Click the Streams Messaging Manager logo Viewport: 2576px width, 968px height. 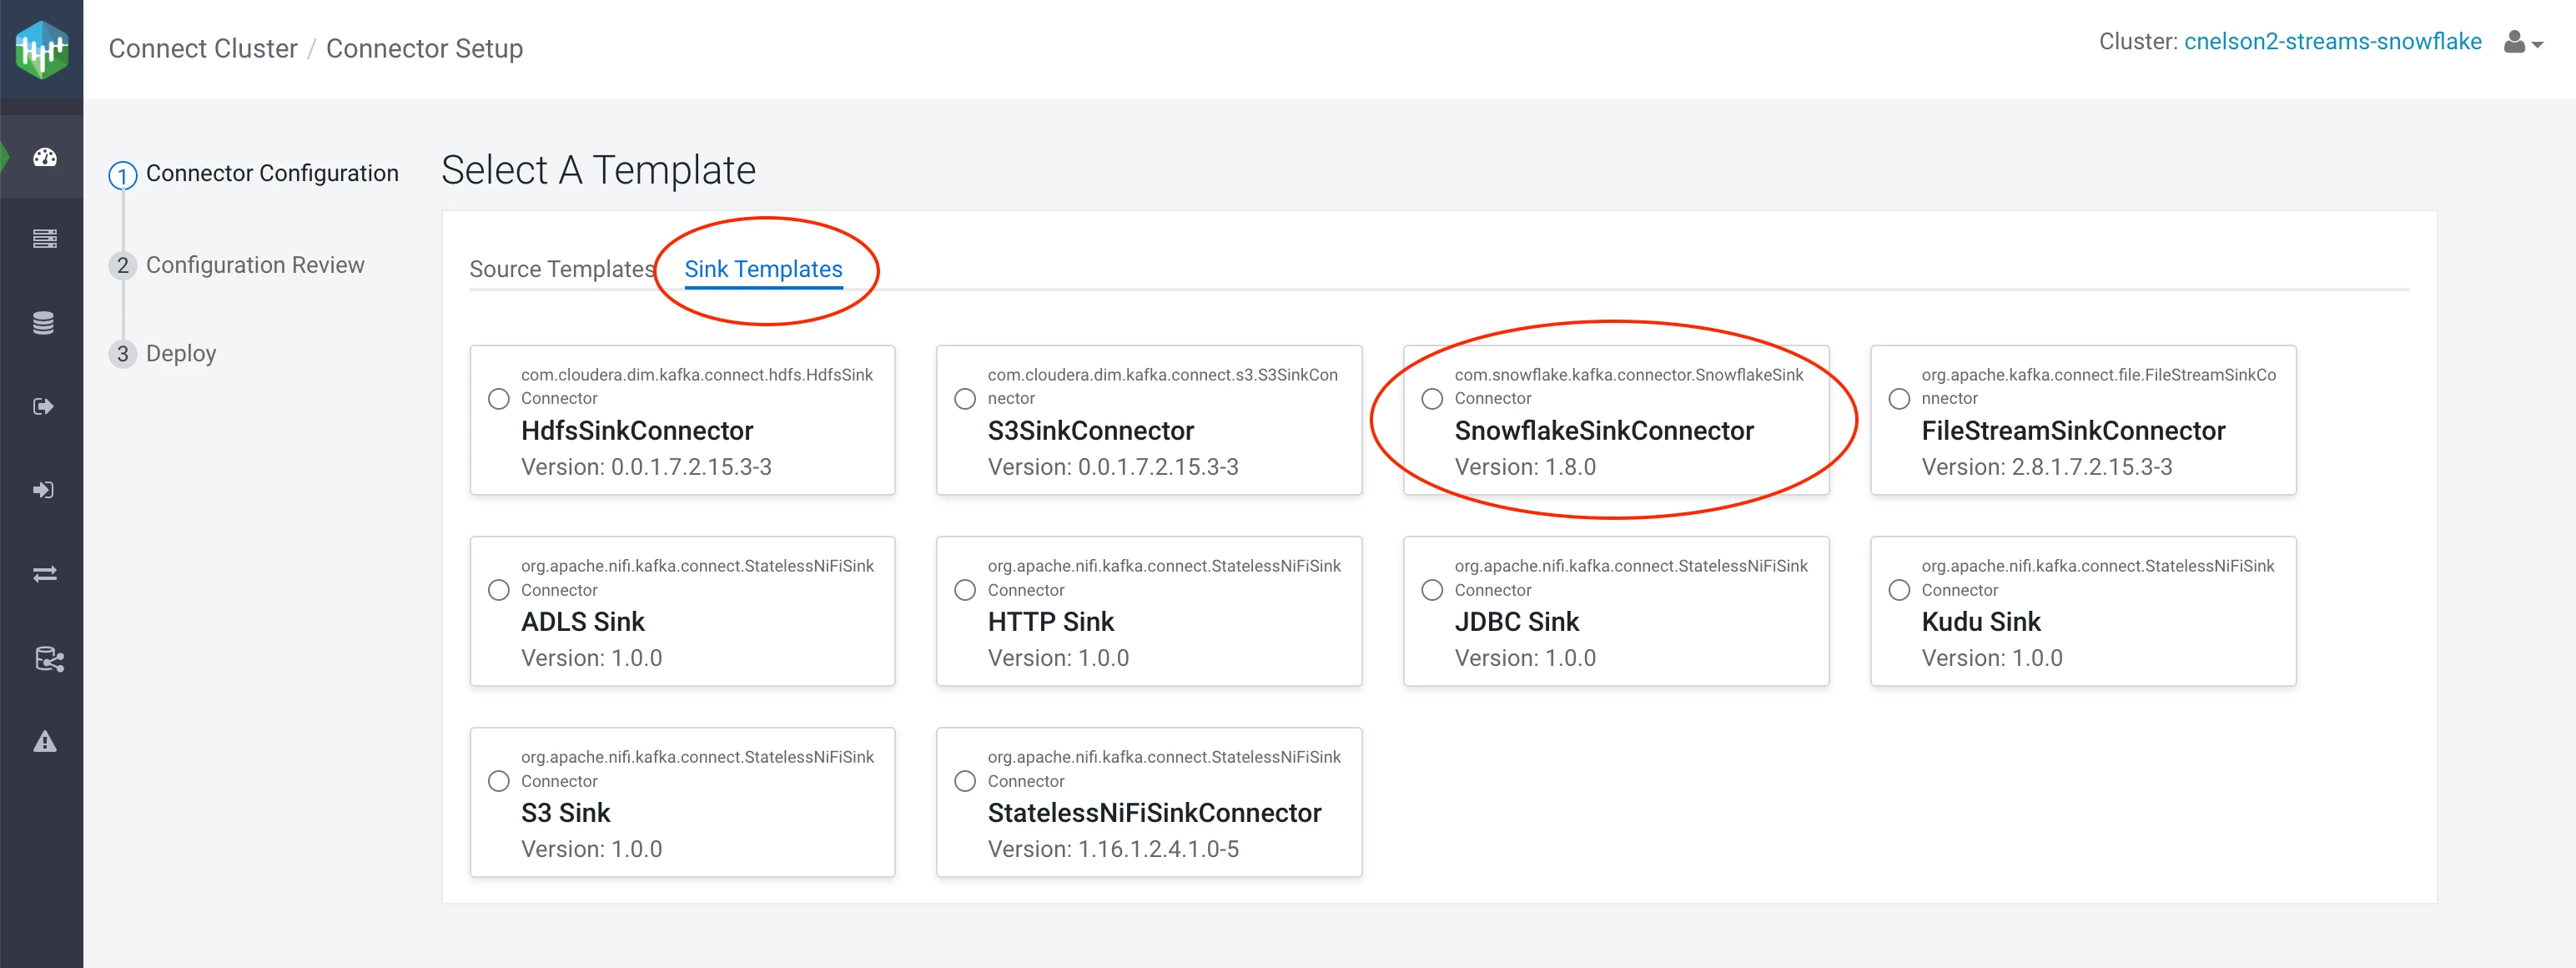pos(42,49)
